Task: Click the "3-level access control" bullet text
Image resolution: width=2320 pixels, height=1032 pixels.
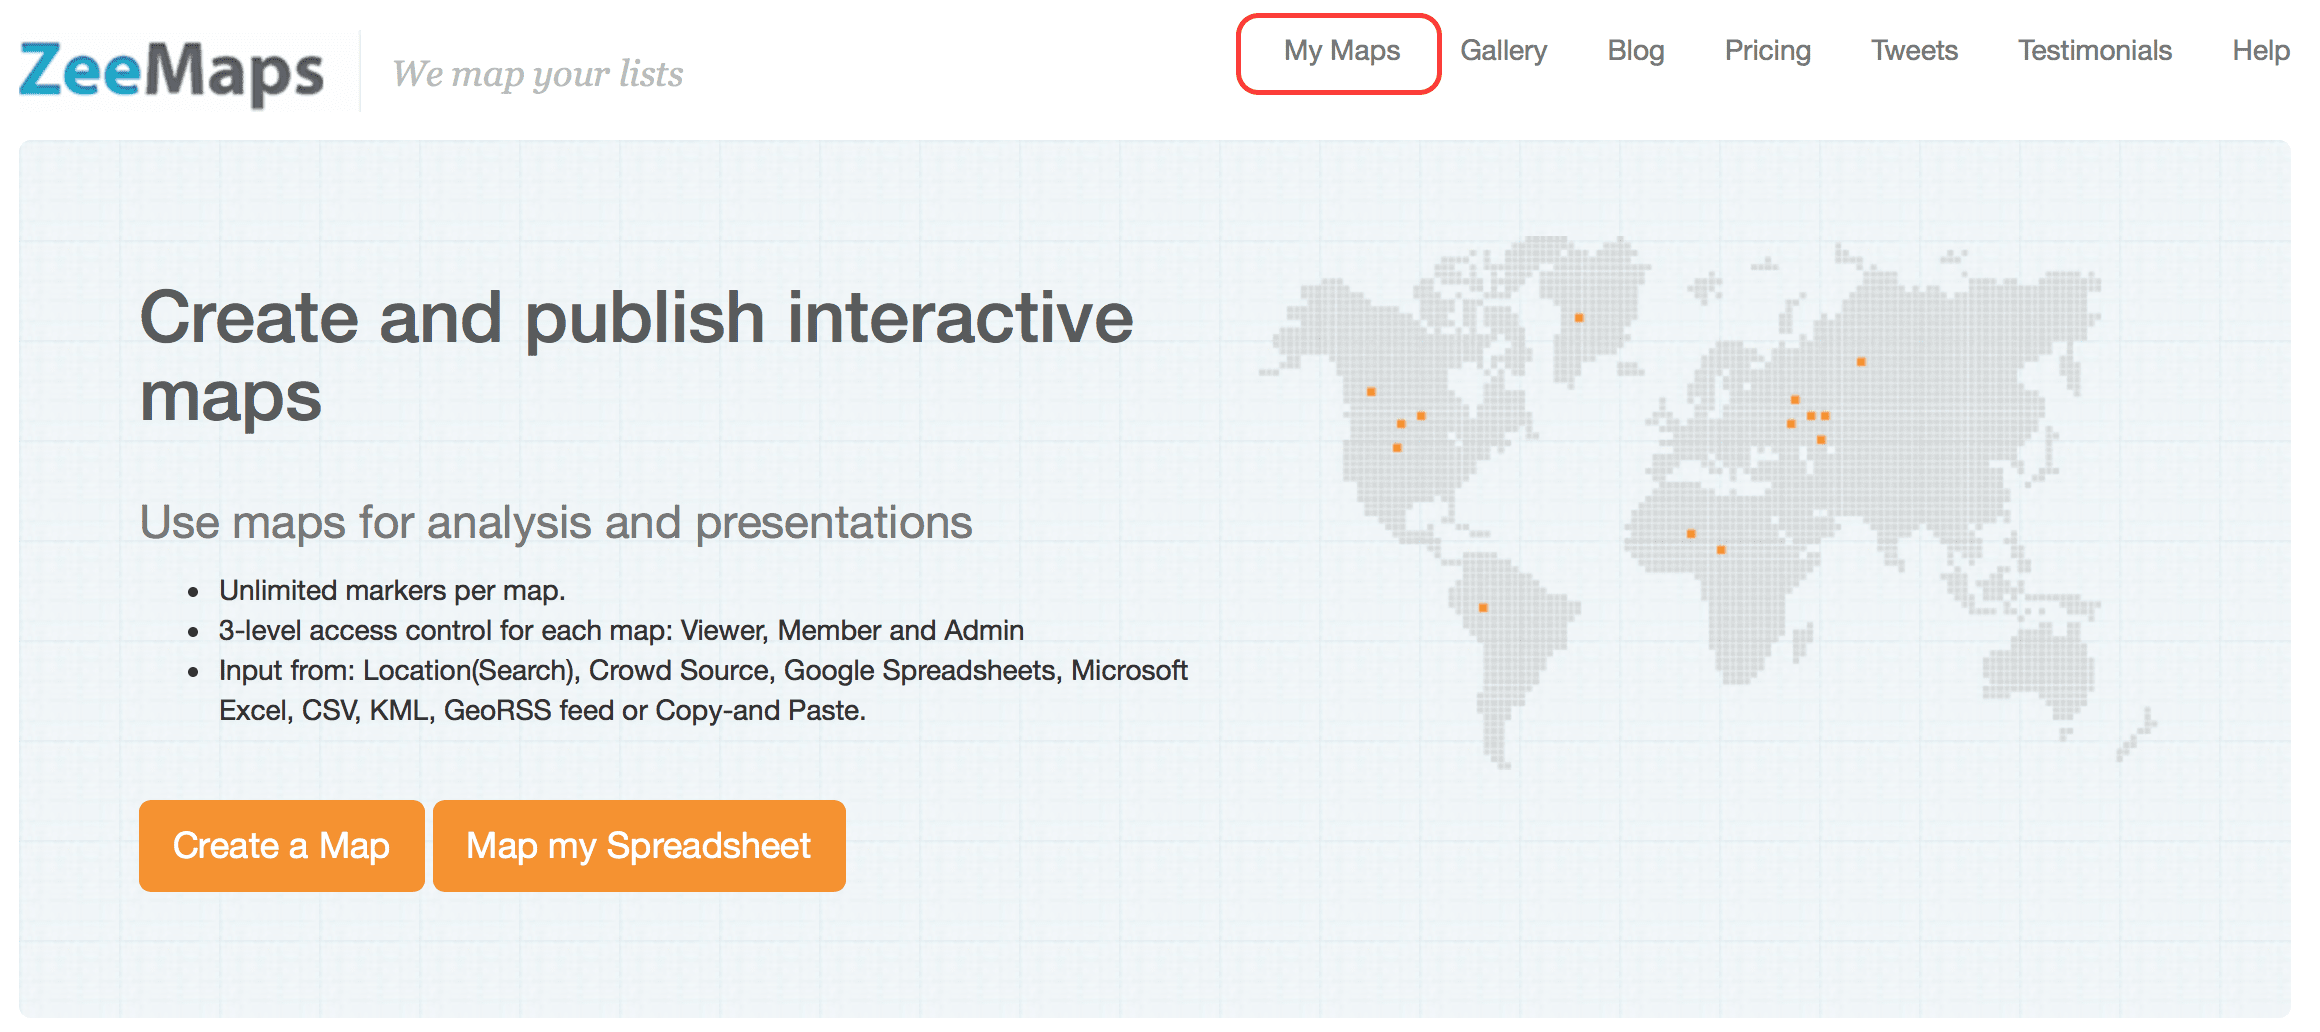Action: pyautogui.click(x=621, y=631)
